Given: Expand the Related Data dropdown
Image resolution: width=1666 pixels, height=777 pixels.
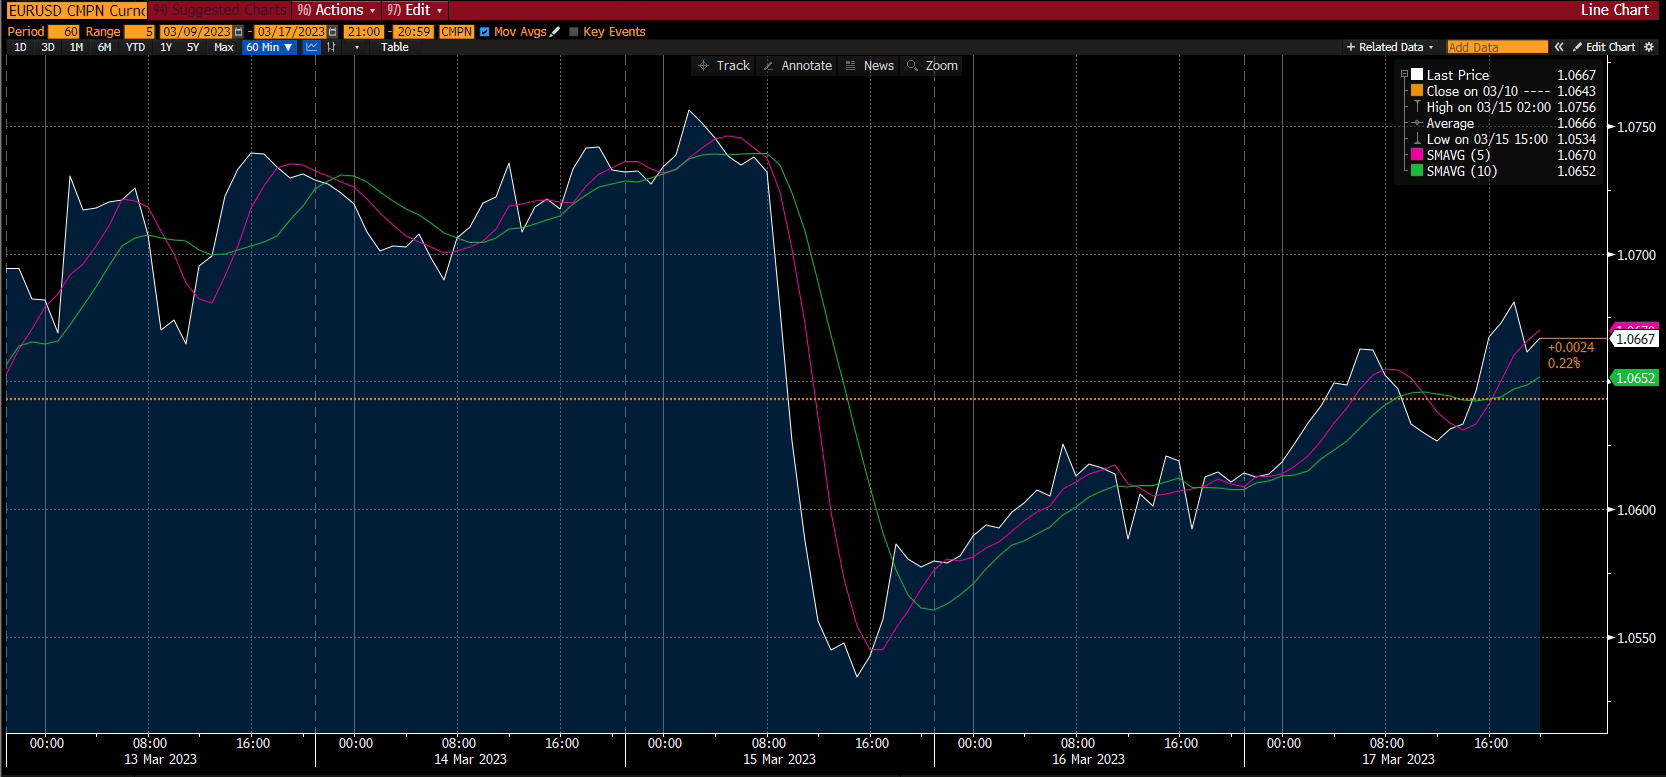Looking at the screenshot, I should 1390,47.
